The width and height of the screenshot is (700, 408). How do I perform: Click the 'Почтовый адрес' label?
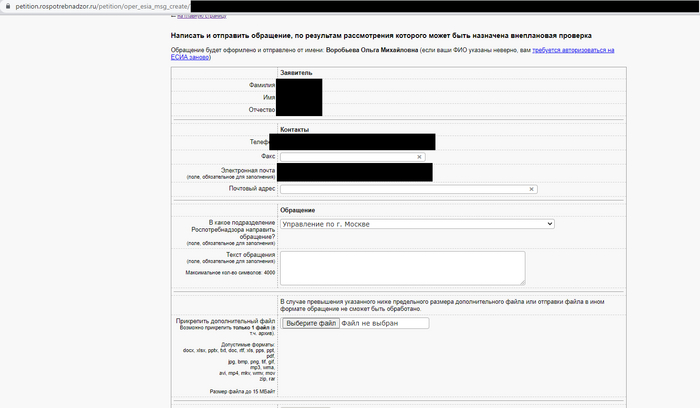tap(252, 188)
